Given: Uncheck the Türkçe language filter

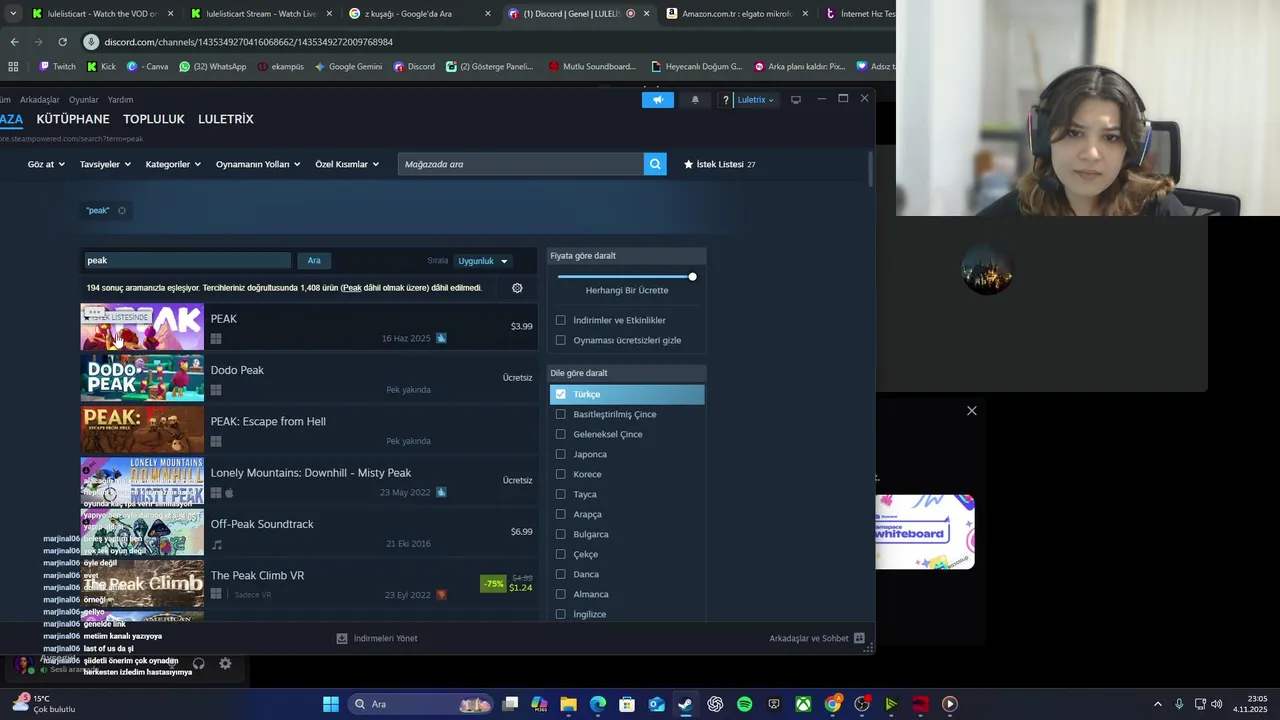Looking at the screenshot, I should pyautogui.click(x=560, y=394).
